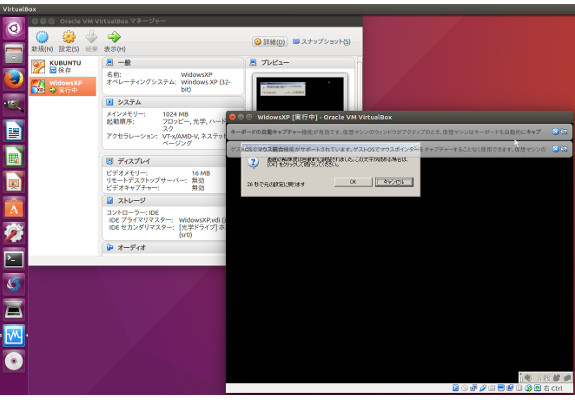Click the General (一般) section header icon
This screenshot has height=400, width=575.
pos(109,62)
